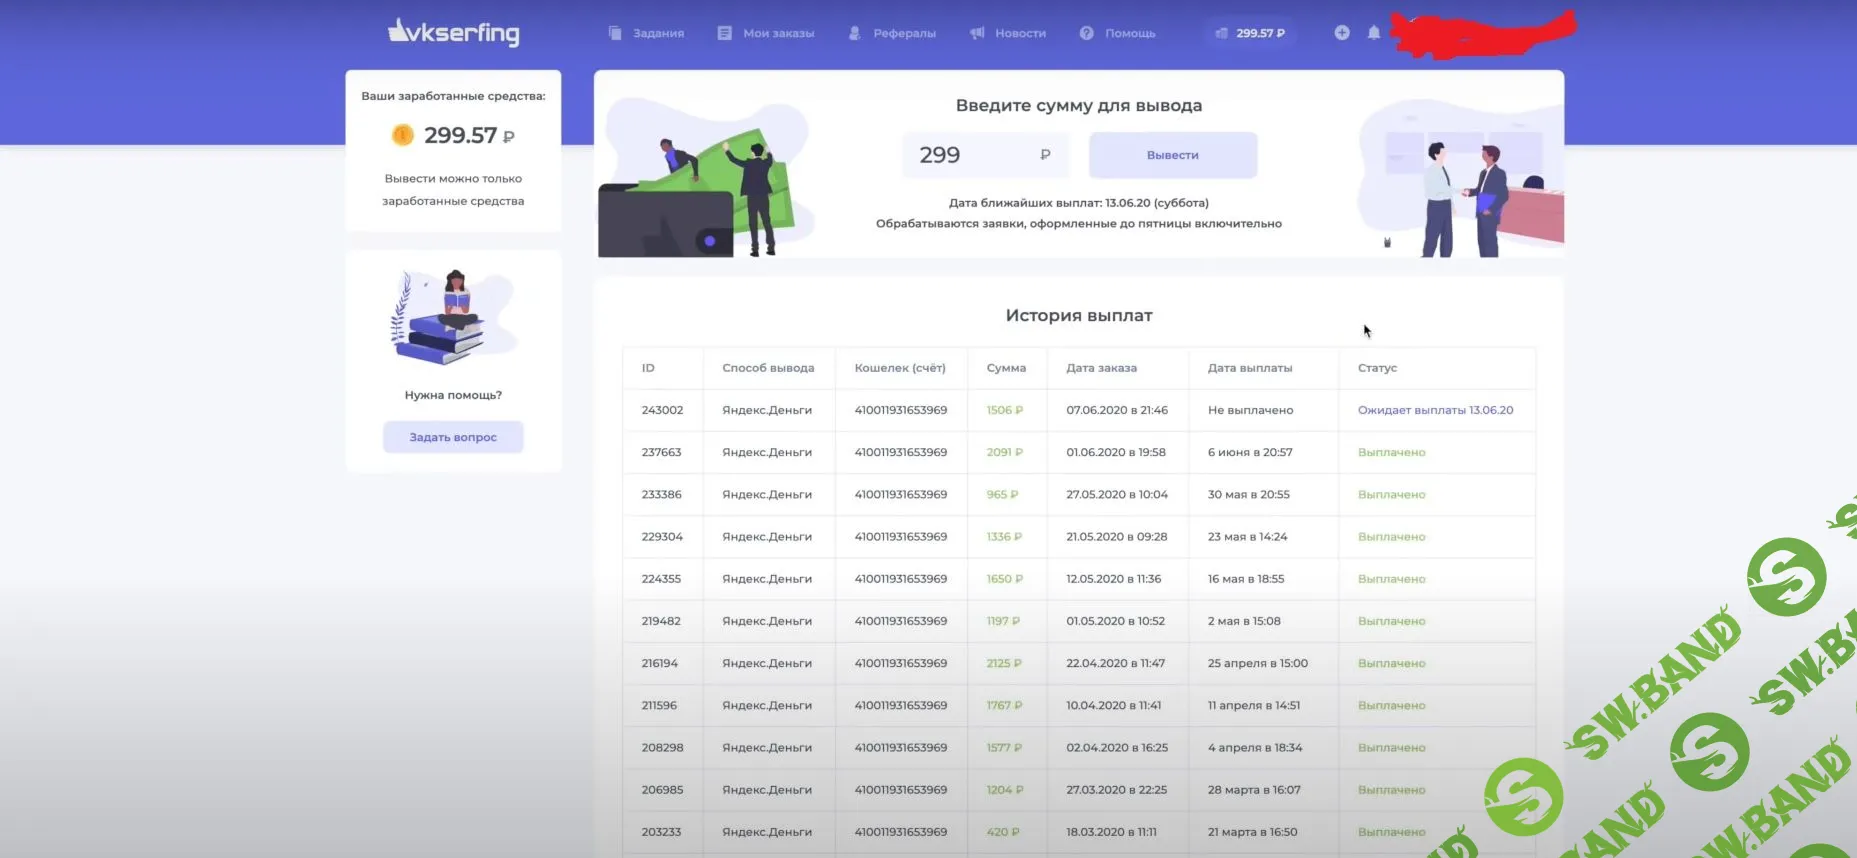Open the Мои заказы menu item

[766, 33]
